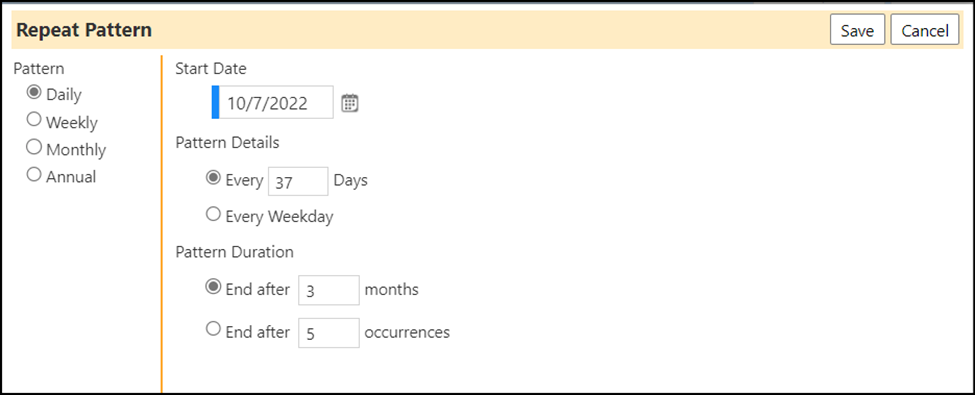Pick the Annual pattern radio button
Screen dimensions: 975x395
[34, 174]
